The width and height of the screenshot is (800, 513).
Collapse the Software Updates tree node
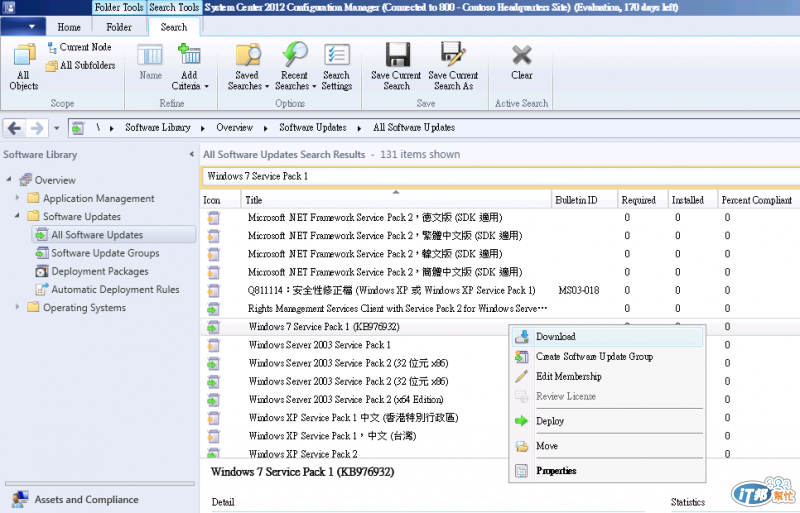(17, 216)
